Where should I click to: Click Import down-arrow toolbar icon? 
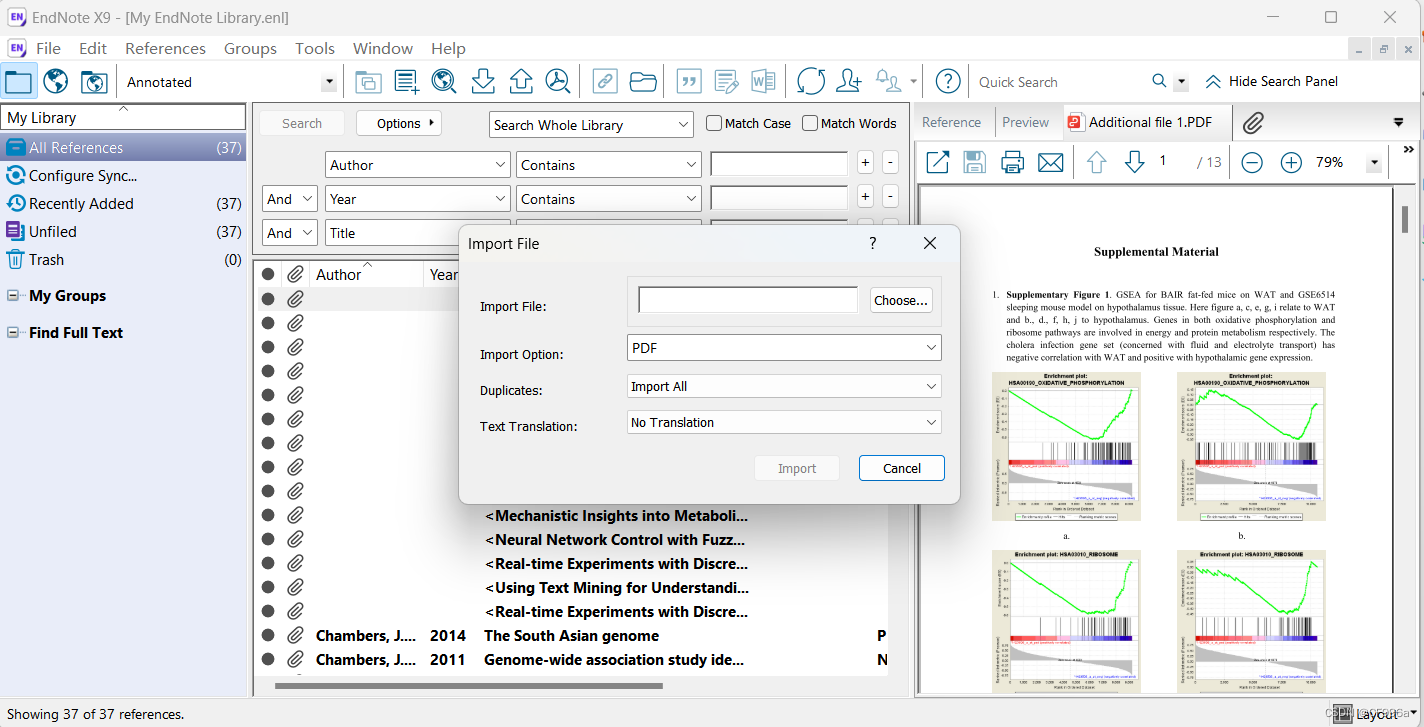(x=483, y=82)
